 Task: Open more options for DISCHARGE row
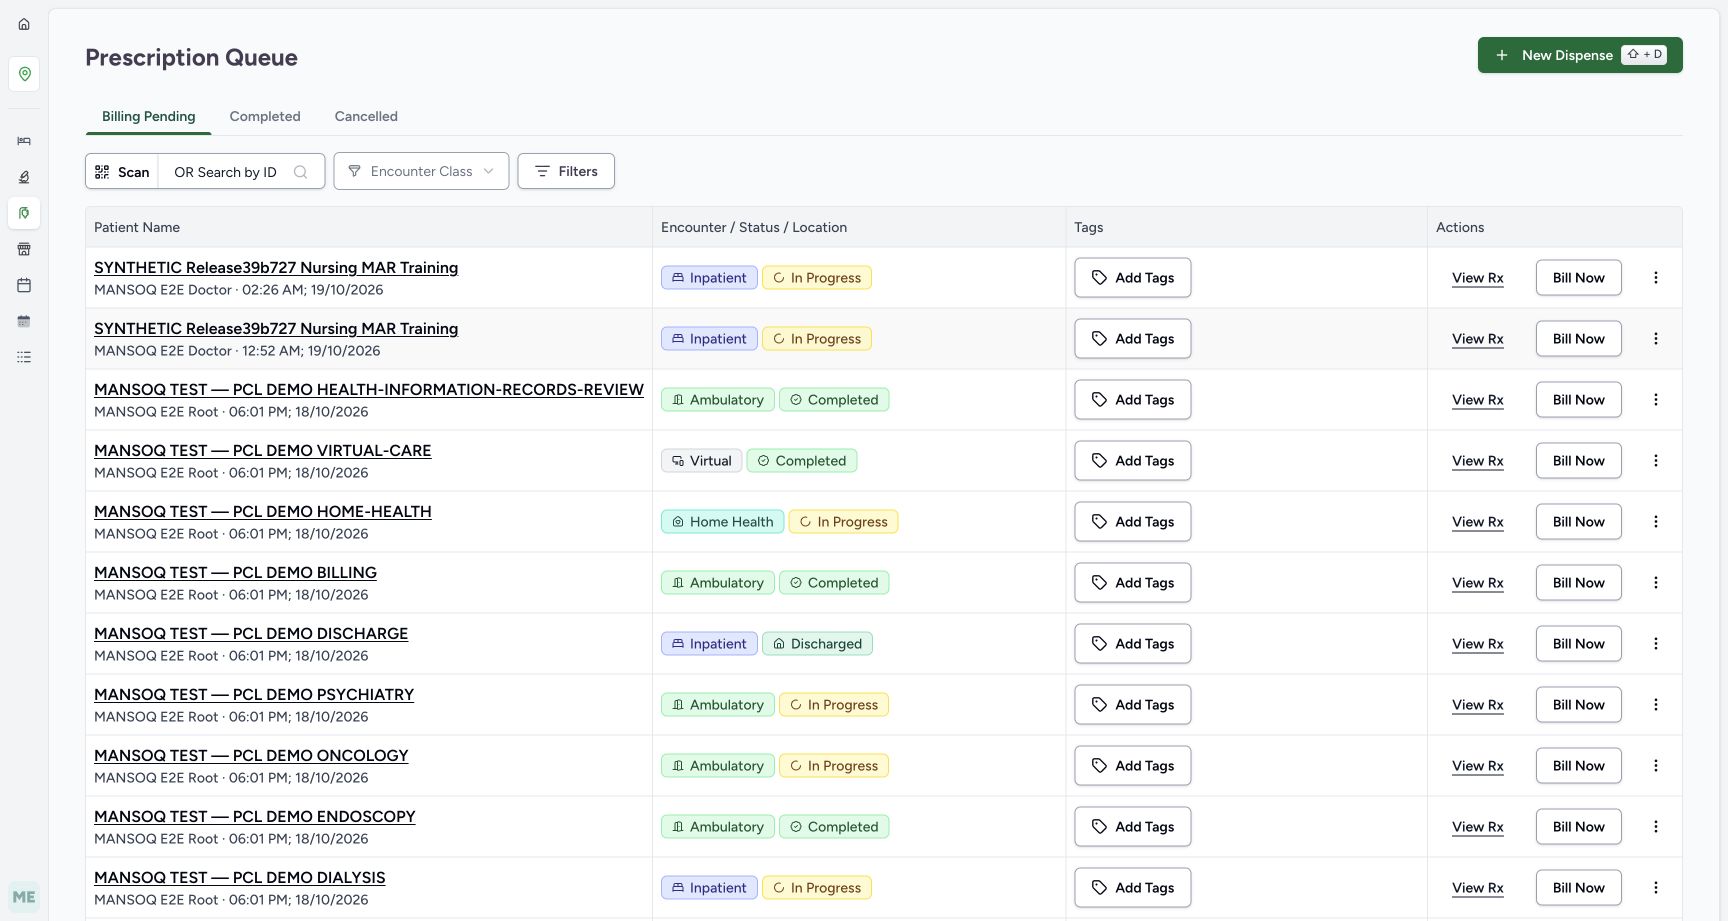tap(1656, 644)
